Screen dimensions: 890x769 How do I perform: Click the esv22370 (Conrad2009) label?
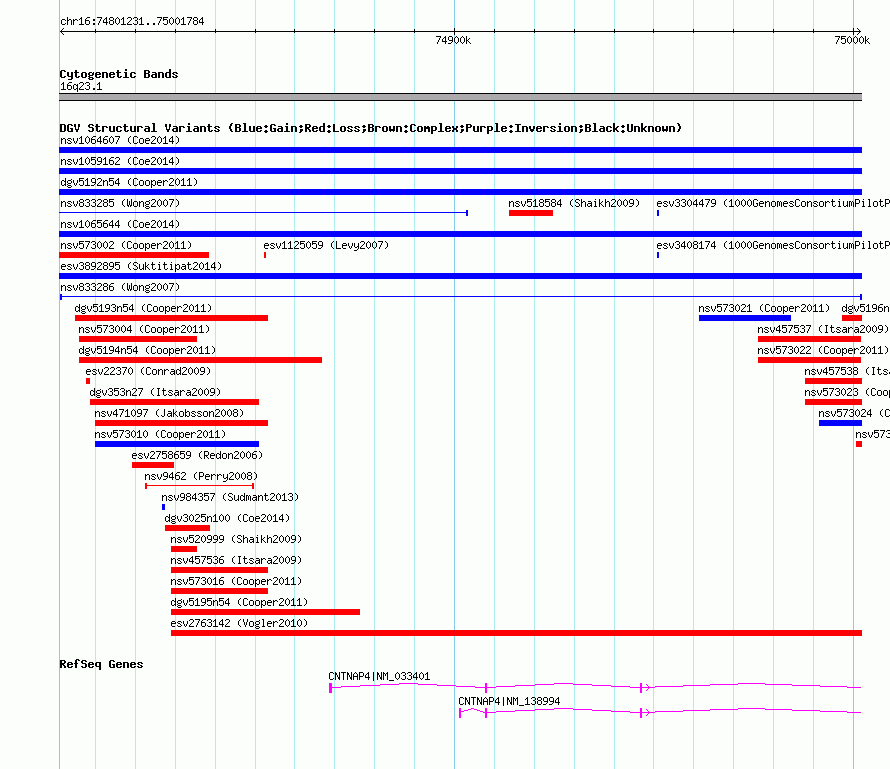point(148,371)
